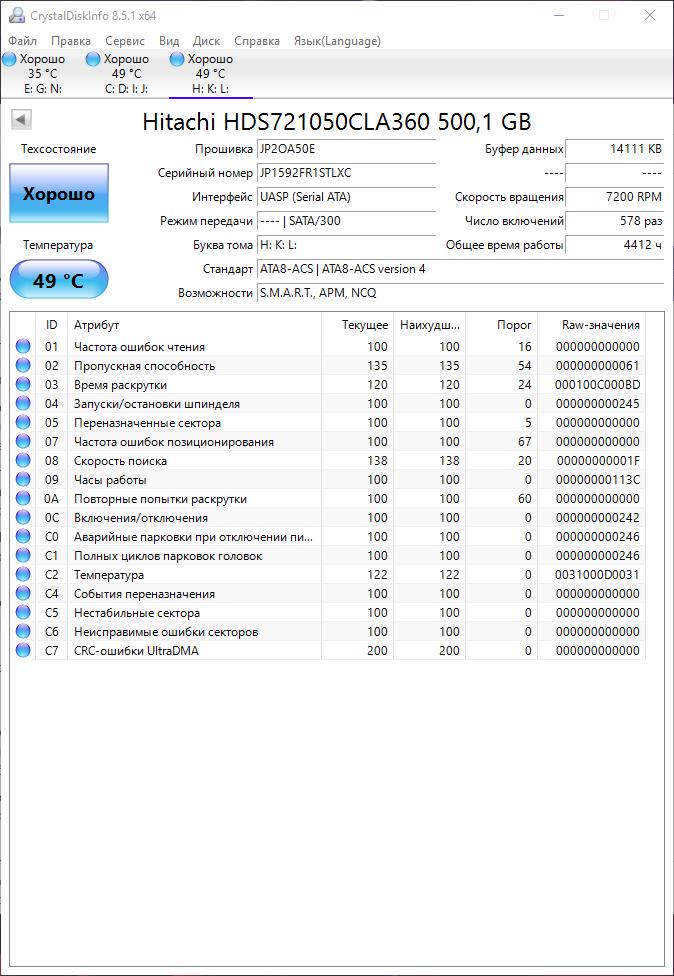The image size is (674, 976).
Task: Click the ID column header
Action: (x=52, y=325)
